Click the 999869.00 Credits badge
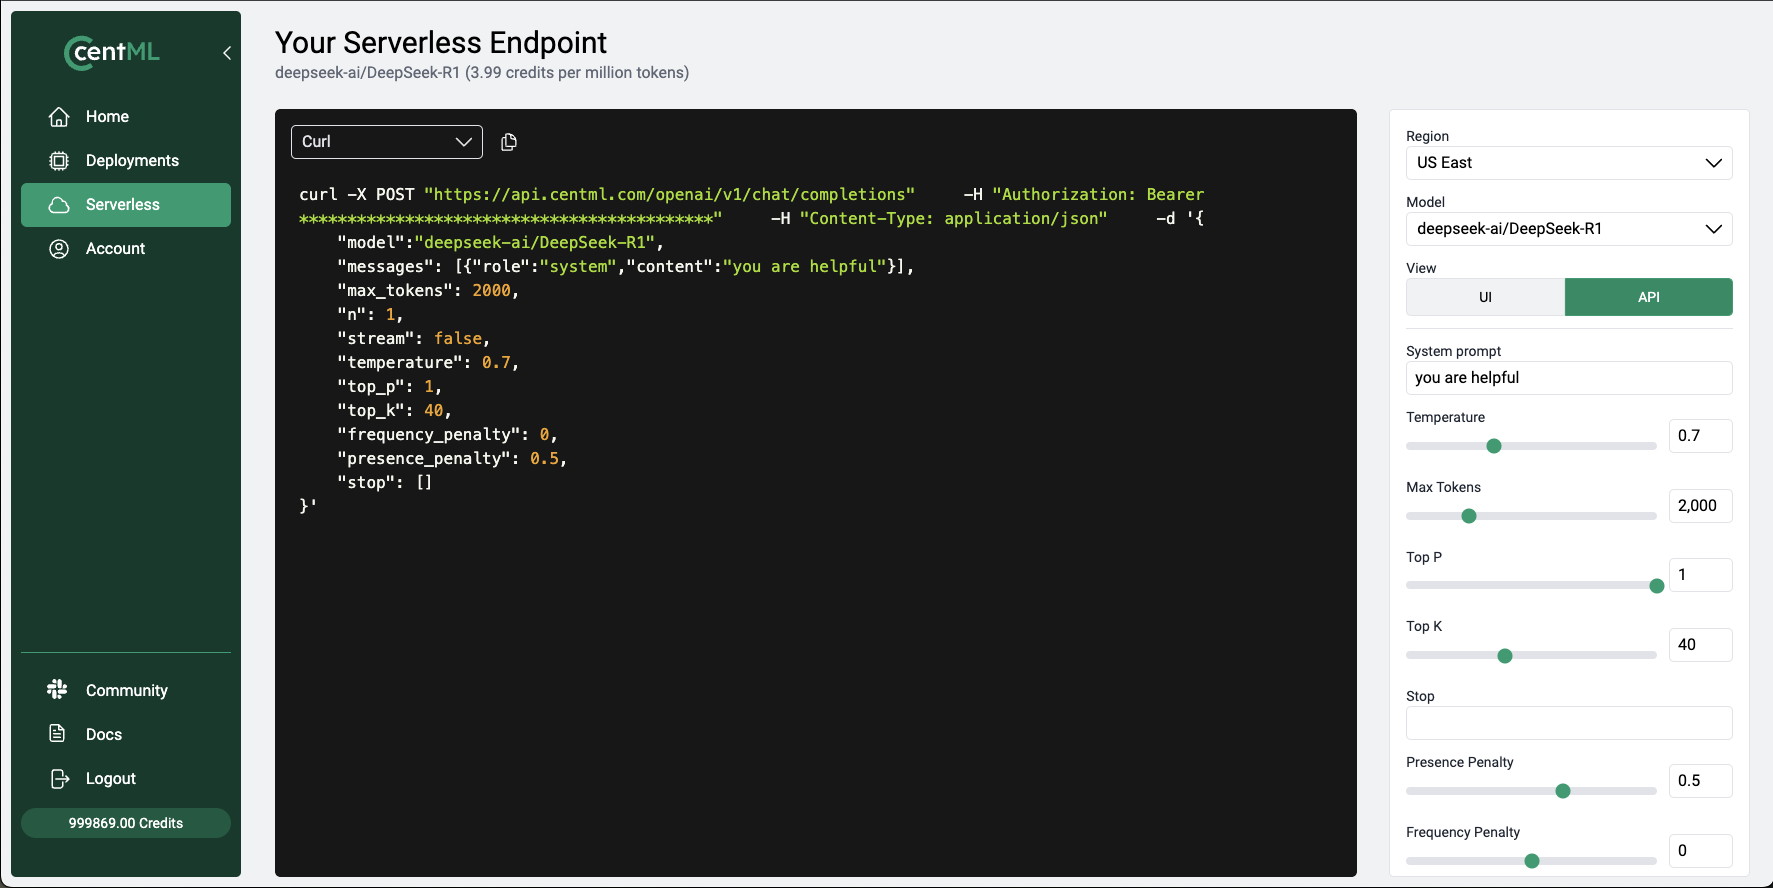The image size is (1773, 888). click(x=126, y=823)
